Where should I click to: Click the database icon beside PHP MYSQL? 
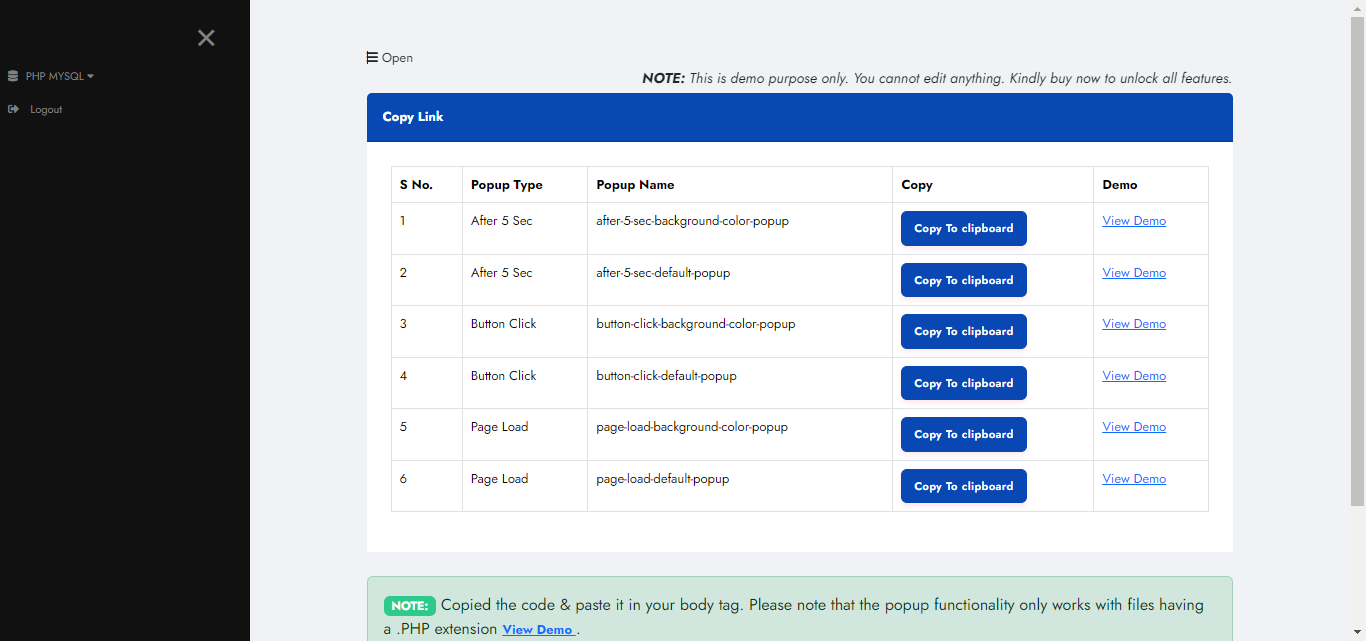point(13,76)
